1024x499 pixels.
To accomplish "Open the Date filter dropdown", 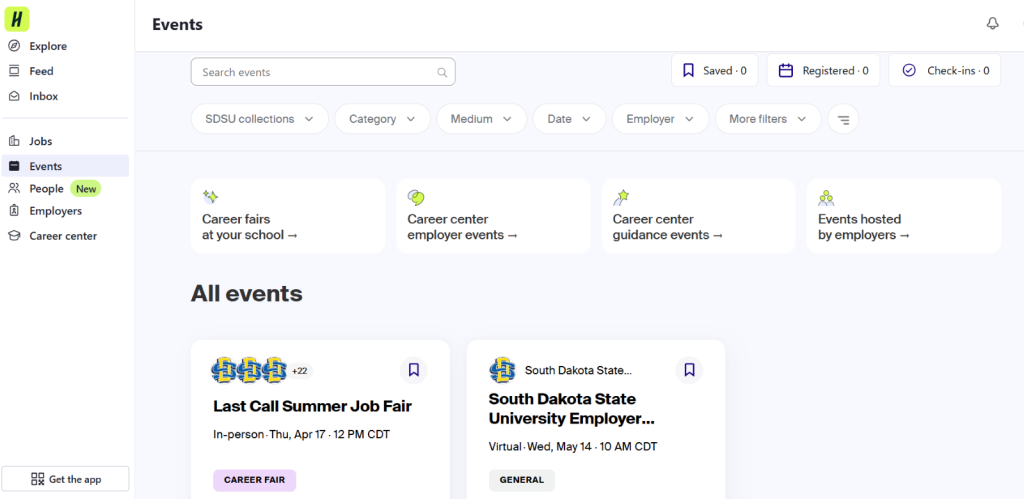I will (569, 119).
